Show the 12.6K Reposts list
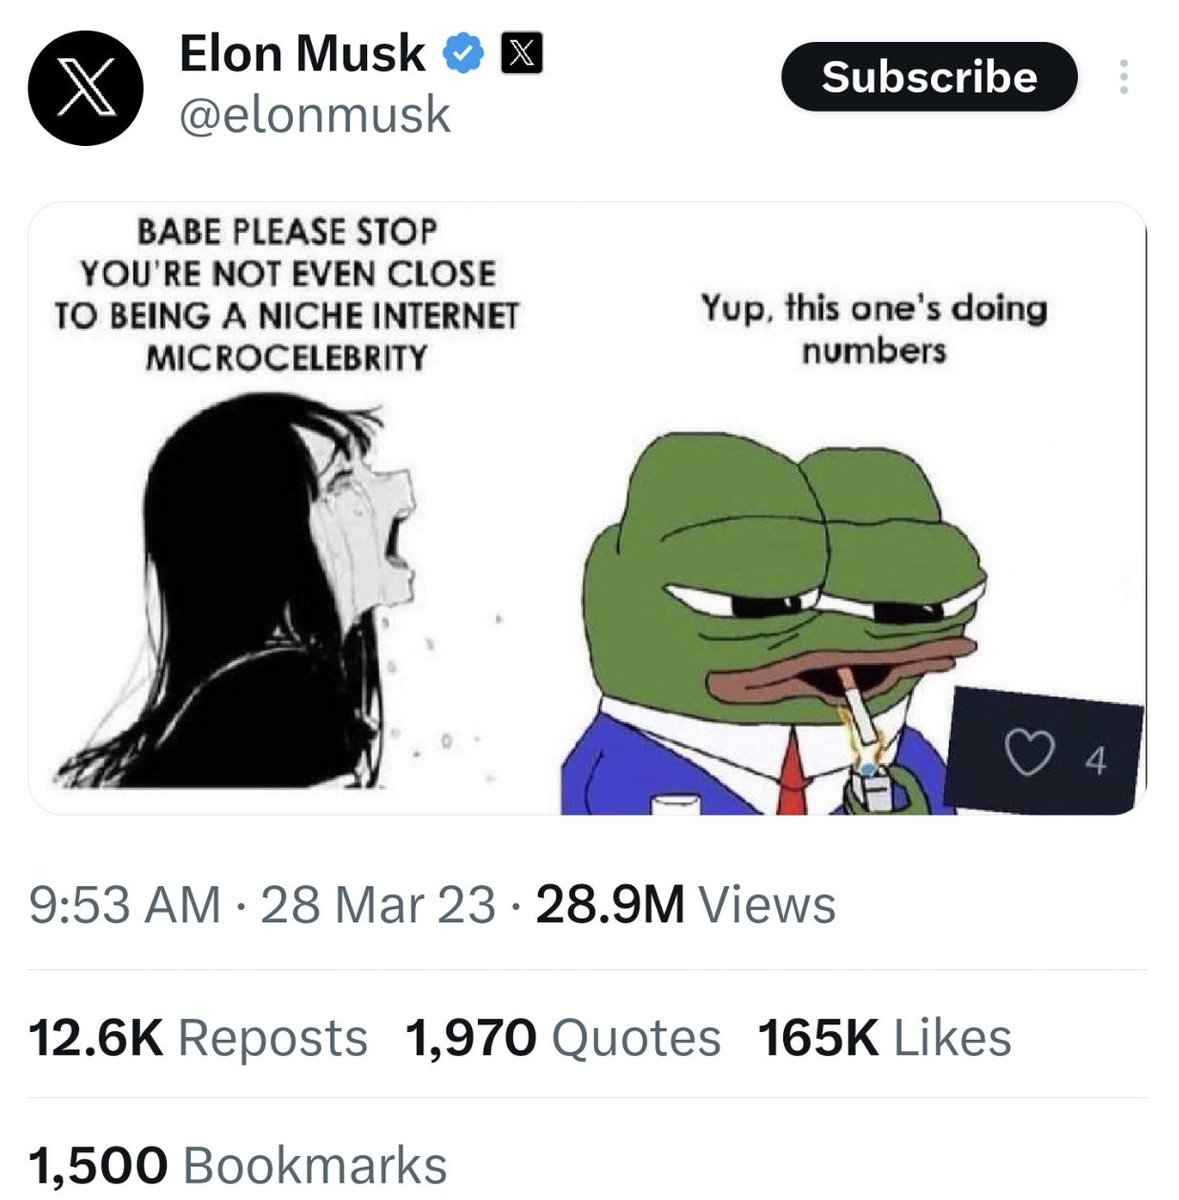Screen dimensions: 1179x1200 pyautogui.click(x=198, y=1037)
